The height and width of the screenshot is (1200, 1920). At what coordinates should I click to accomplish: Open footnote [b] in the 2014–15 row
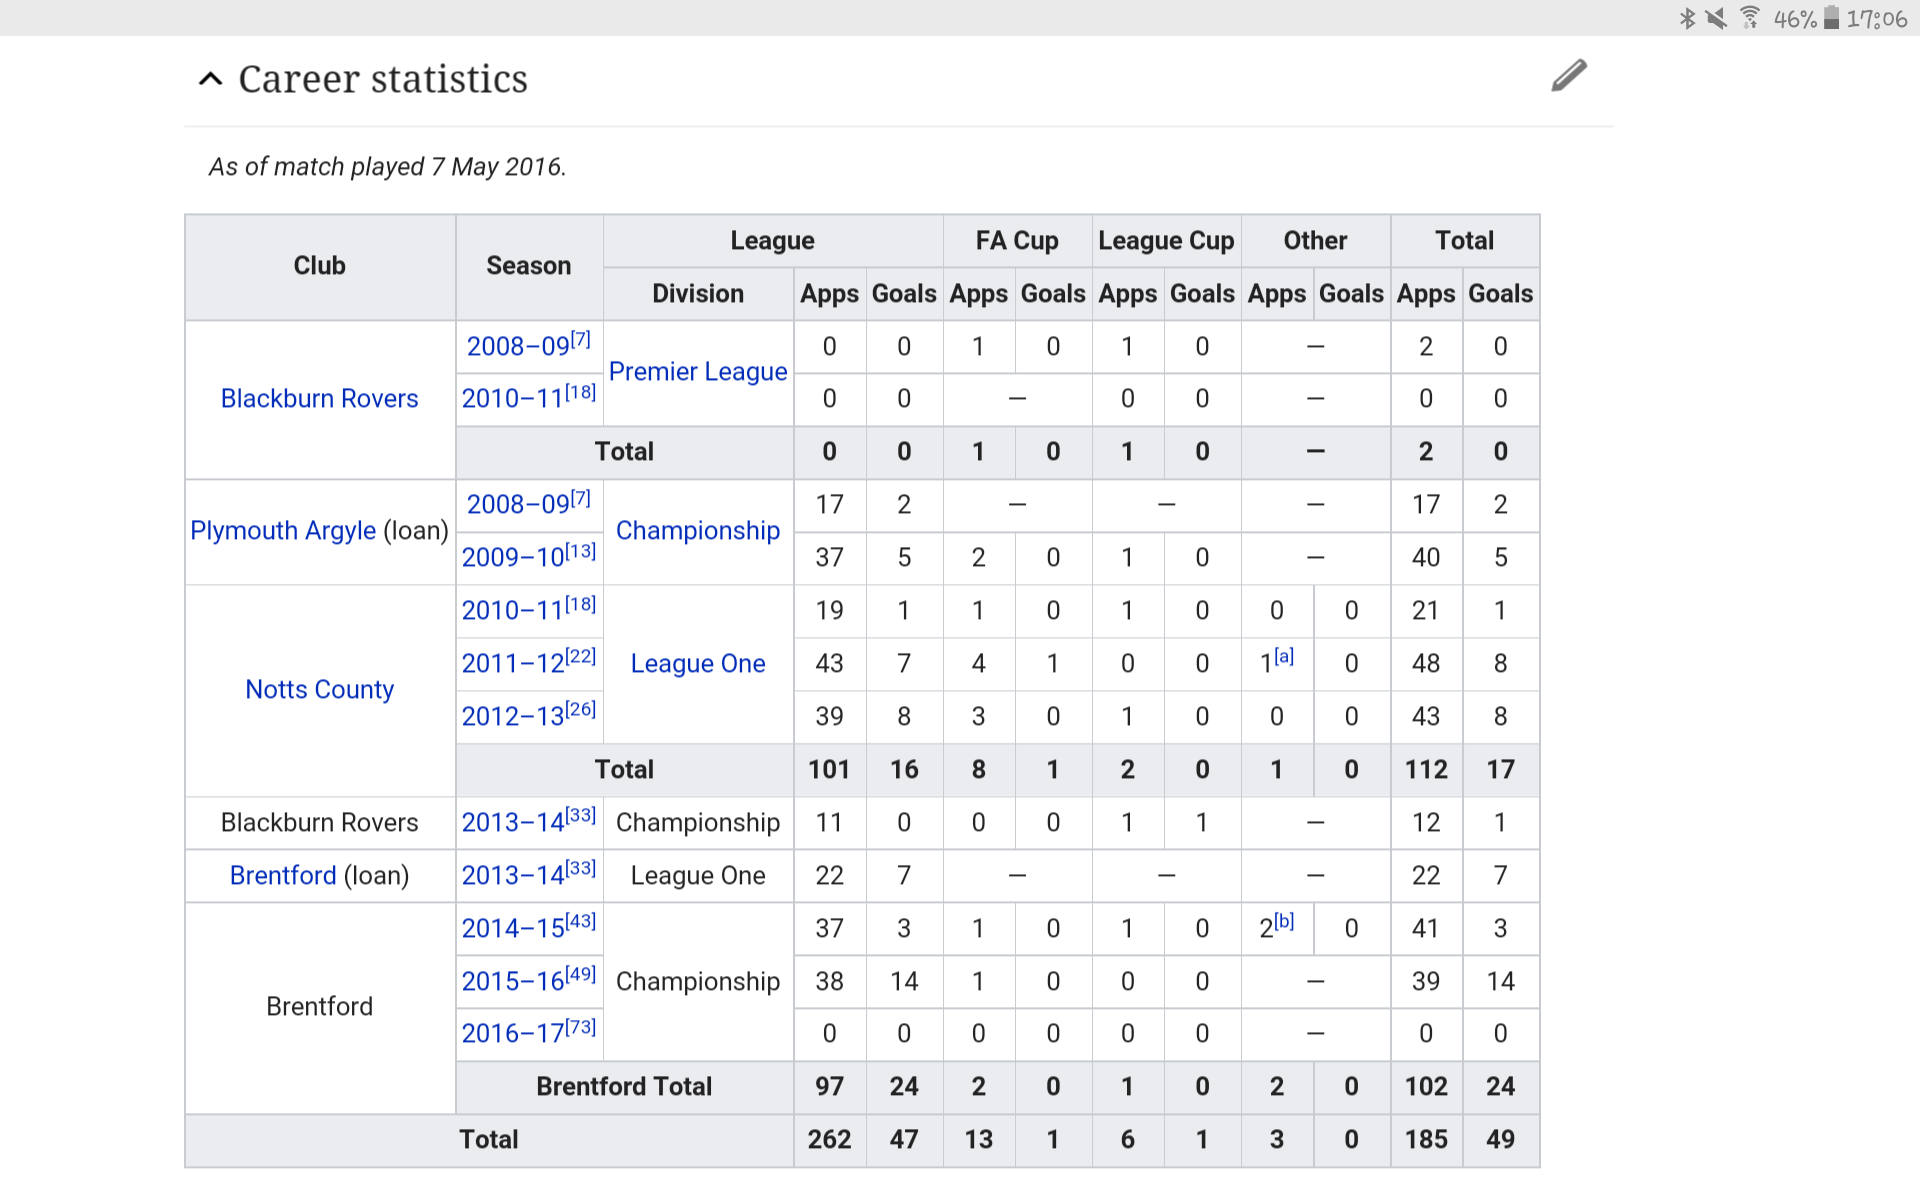pos(1284,921)
